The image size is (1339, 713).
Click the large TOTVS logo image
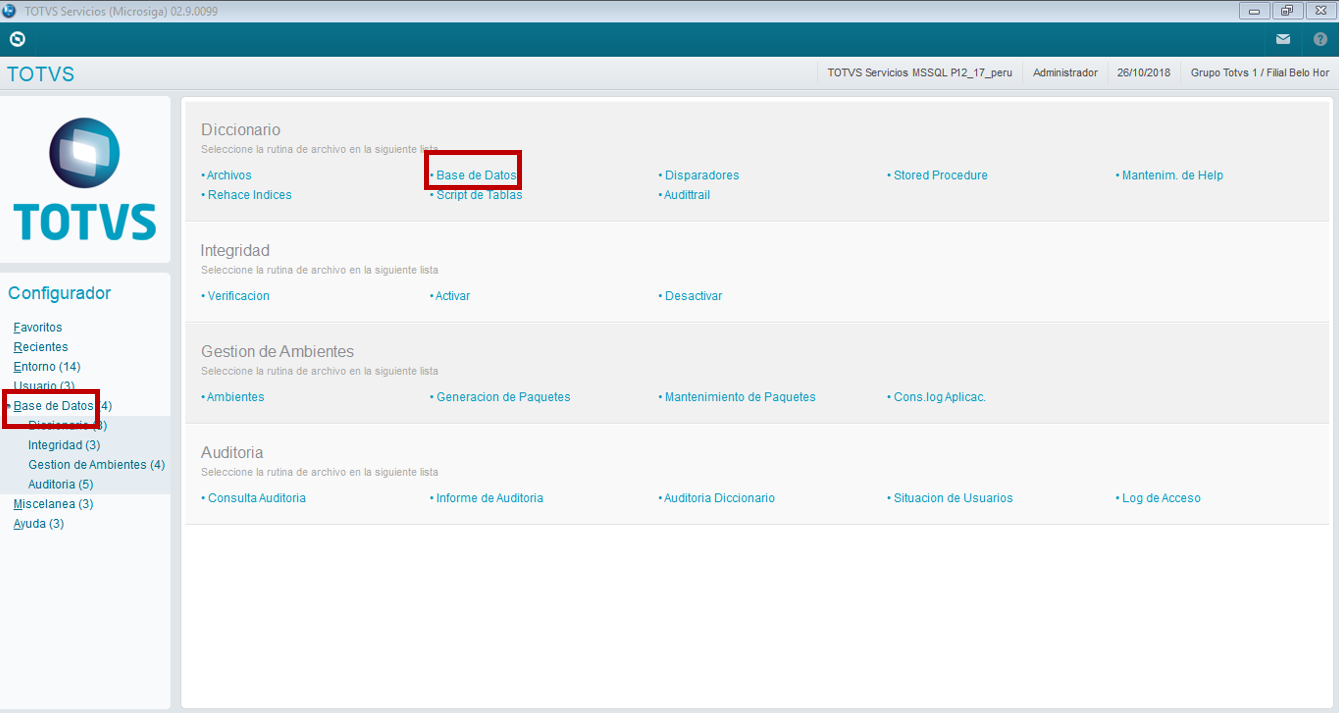click(85, 179)
